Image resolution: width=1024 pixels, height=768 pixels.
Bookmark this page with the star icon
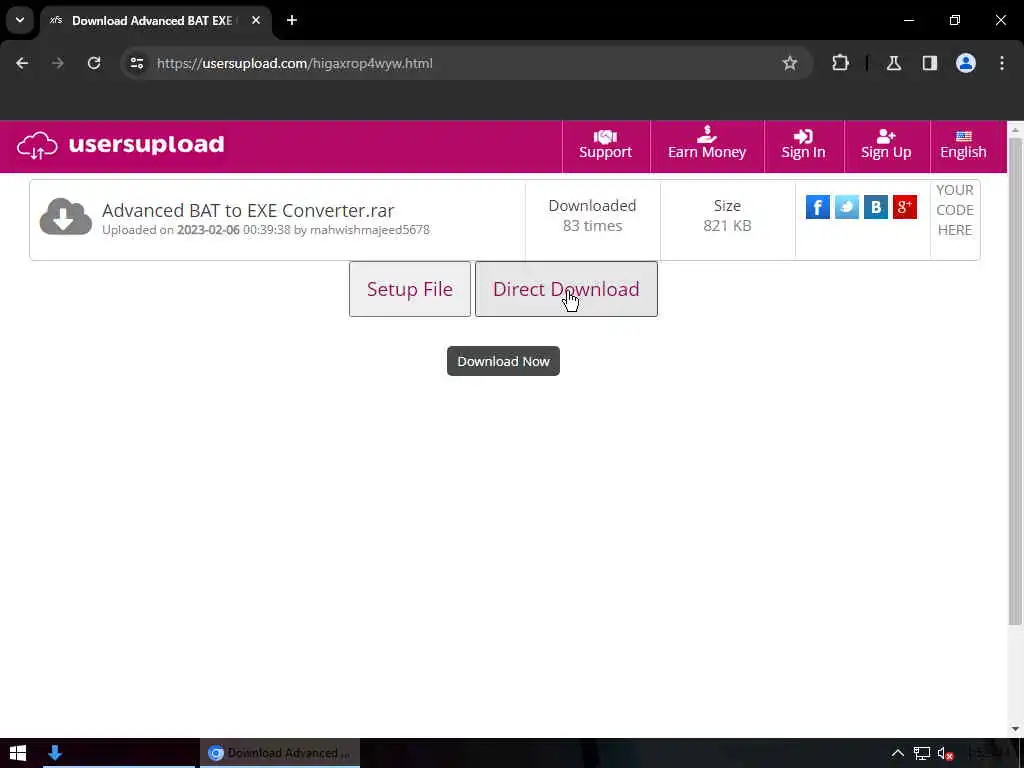(x=790, y=63)
